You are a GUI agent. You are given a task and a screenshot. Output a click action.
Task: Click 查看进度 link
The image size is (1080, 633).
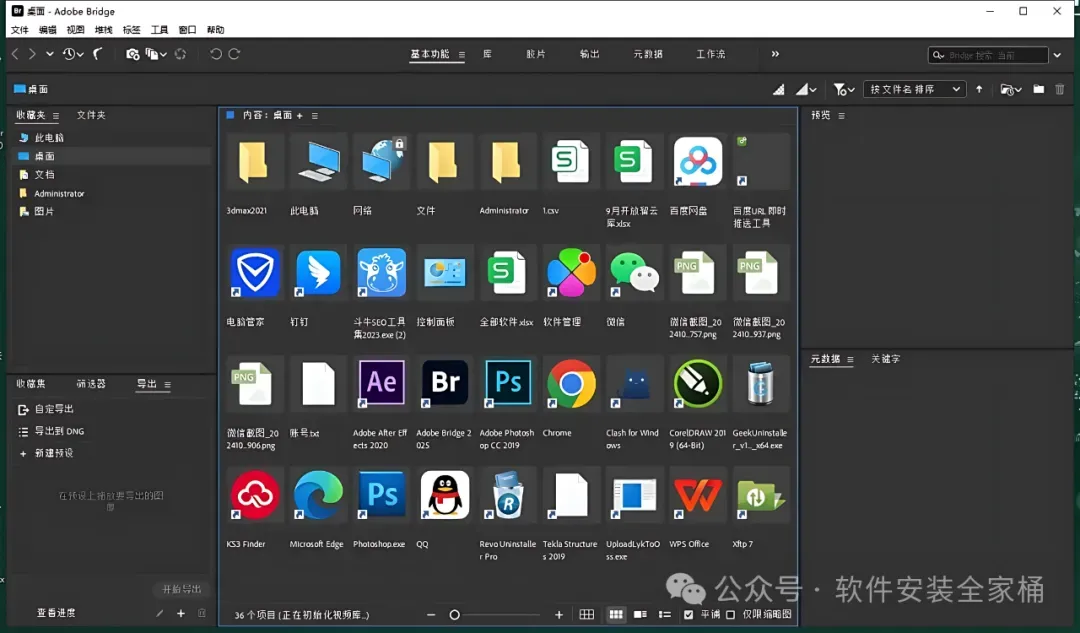click(x=56, y=613)
